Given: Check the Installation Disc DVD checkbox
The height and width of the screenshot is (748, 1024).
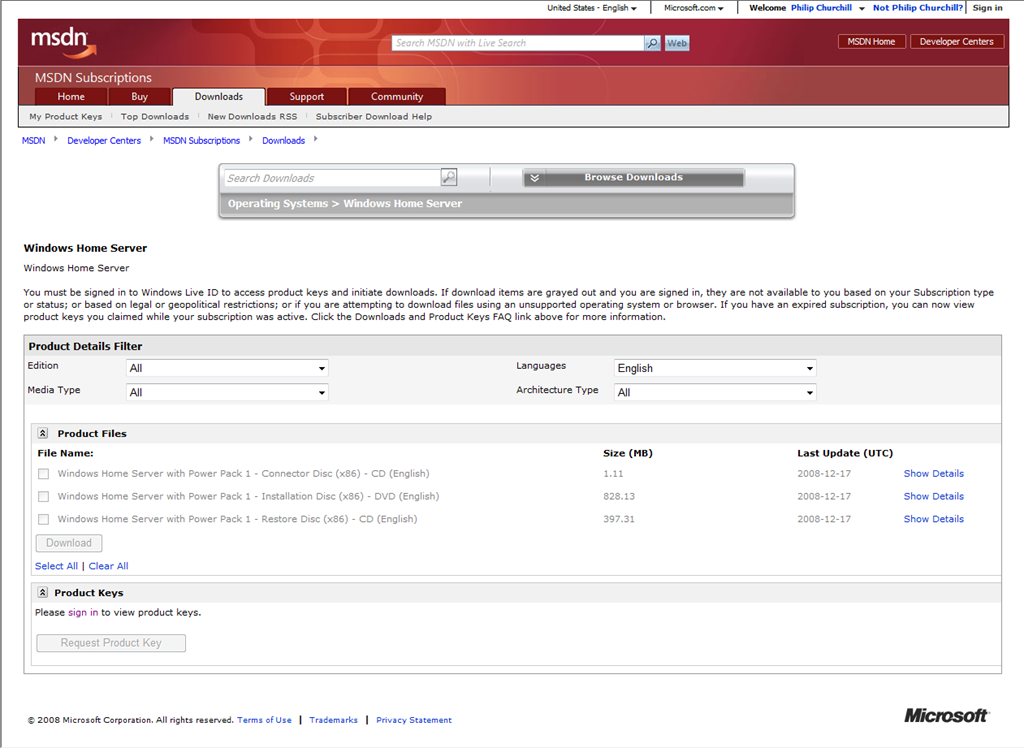Looking at the screenshot, I should (x=43, y=496).
